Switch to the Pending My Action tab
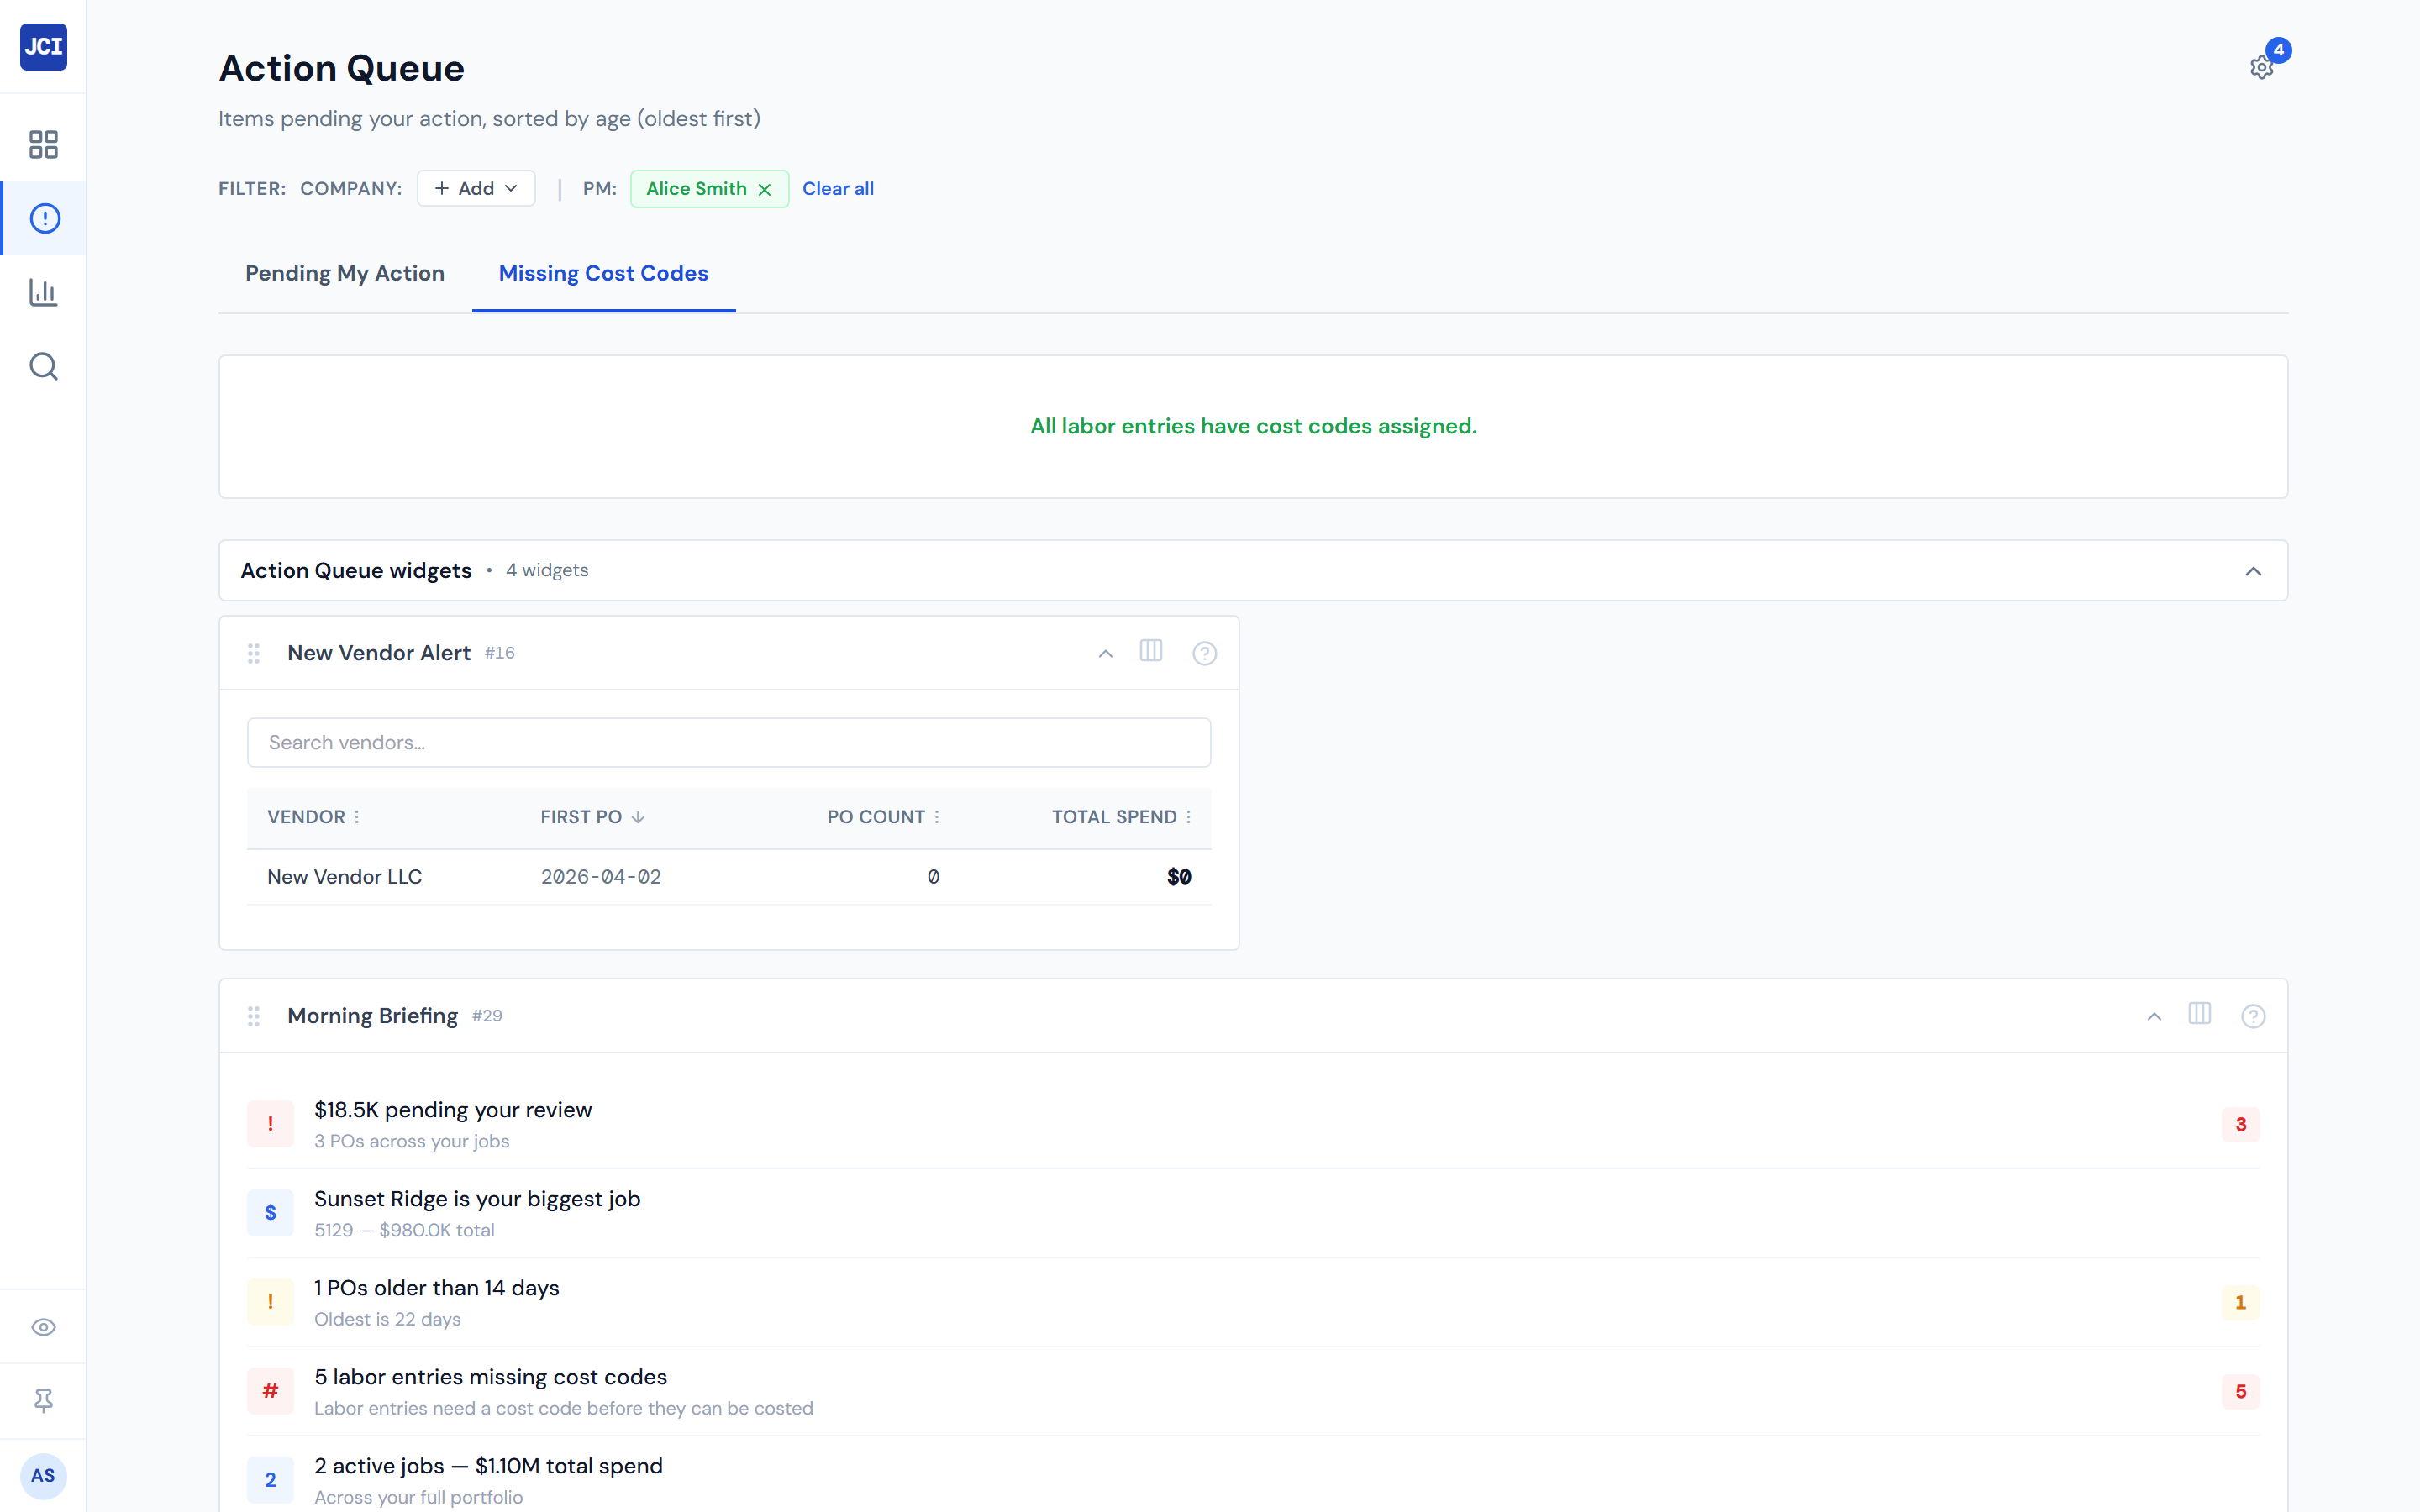 coord(345,273)
